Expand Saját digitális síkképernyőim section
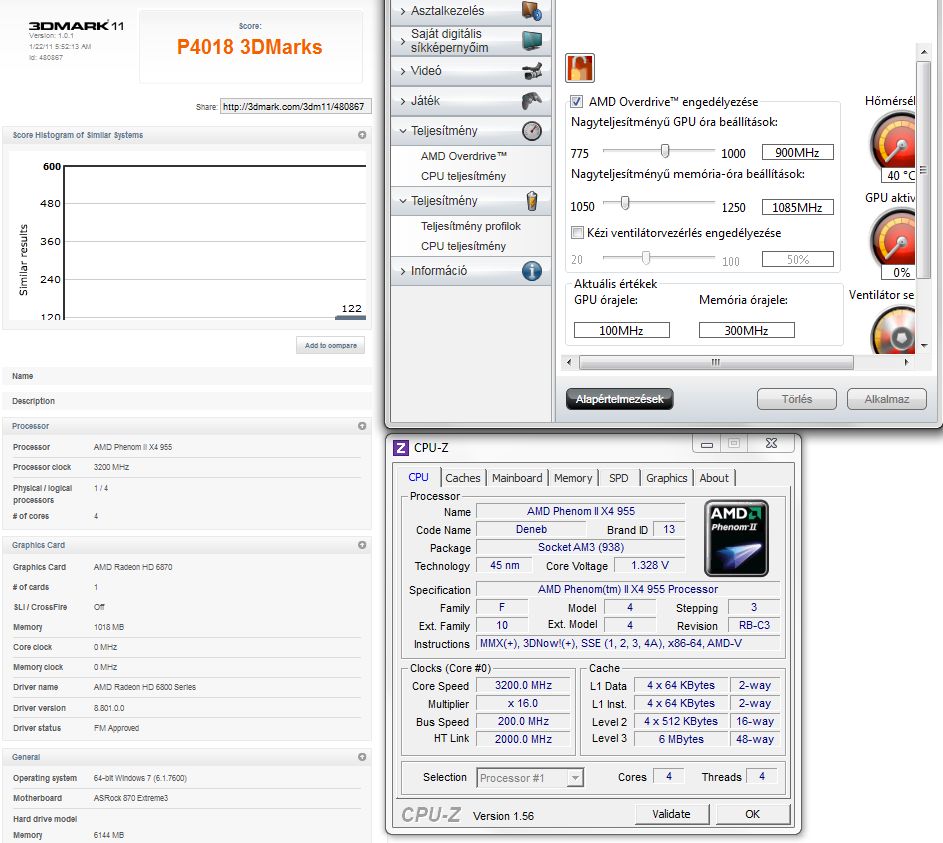Viewport: 943px width, 843px height. (471, 41)
